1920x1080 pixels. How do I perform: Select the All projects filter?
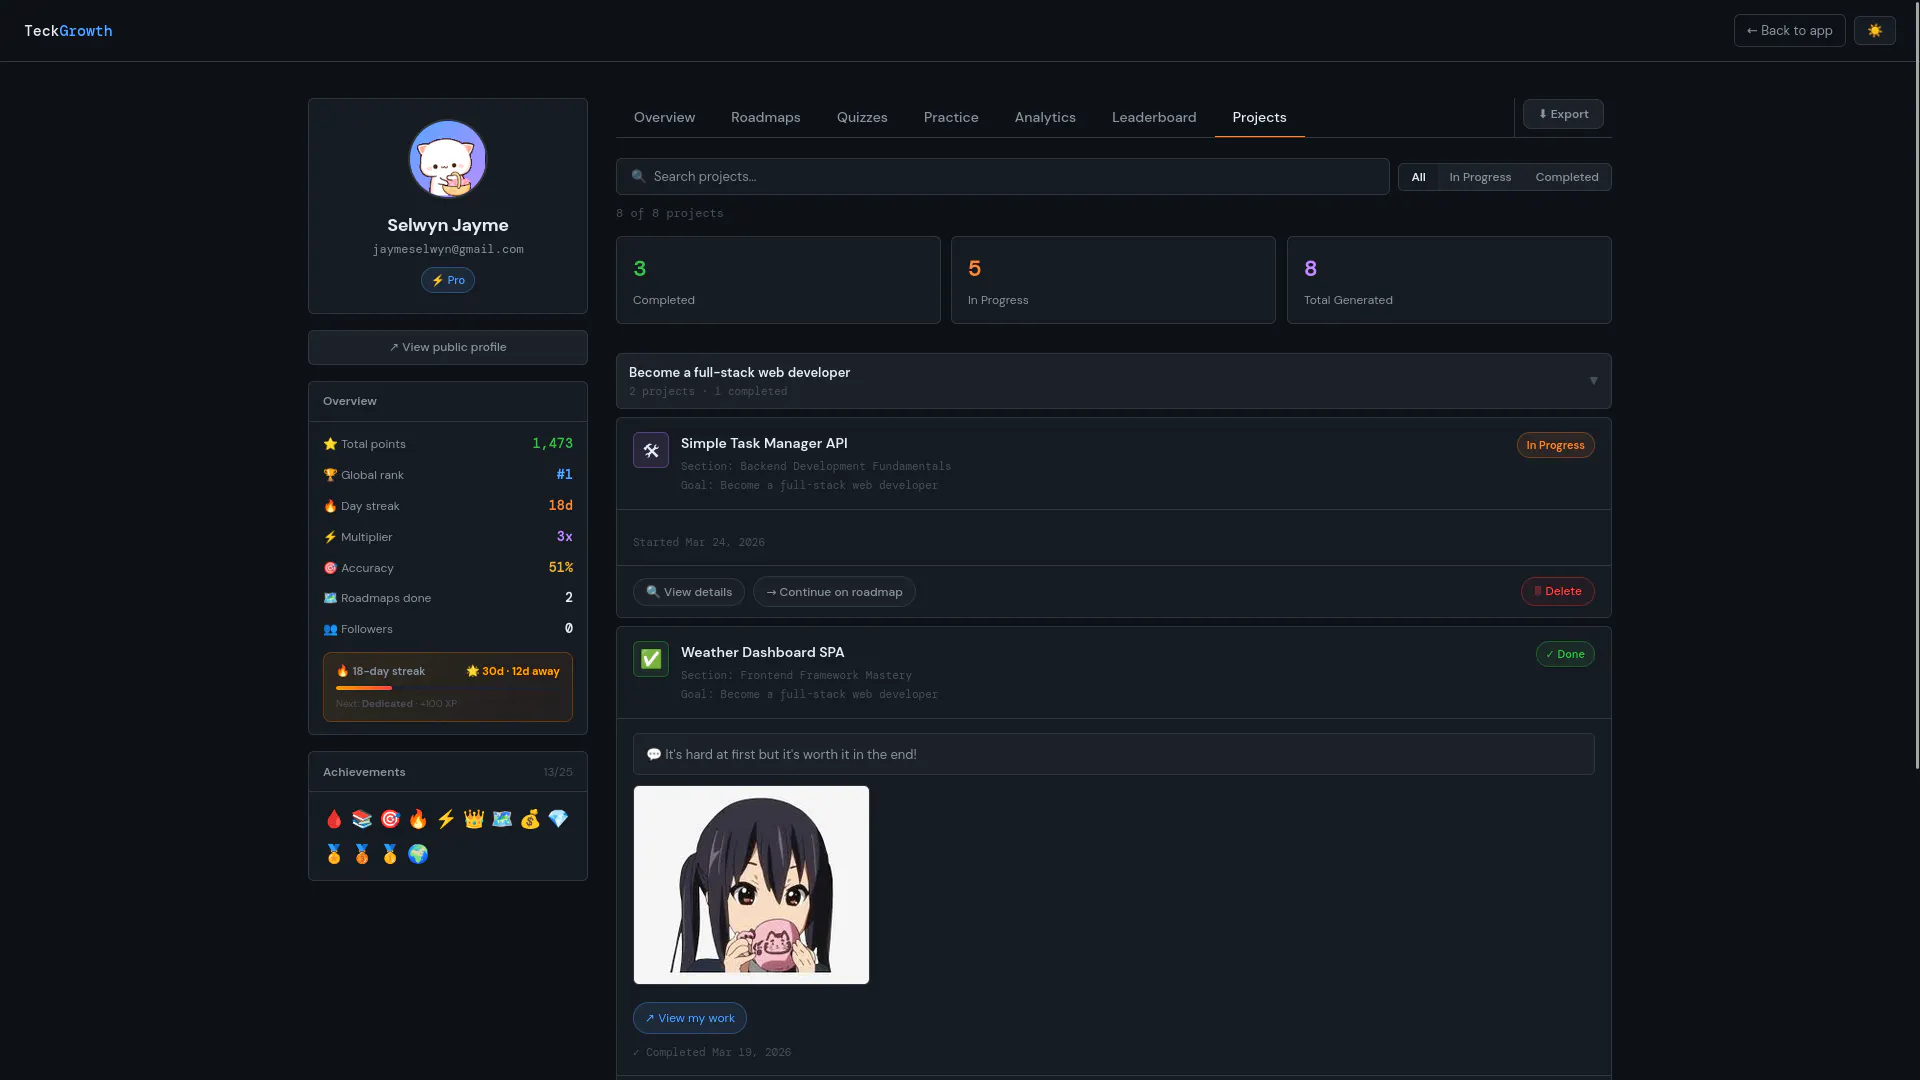coord(1418,177)
